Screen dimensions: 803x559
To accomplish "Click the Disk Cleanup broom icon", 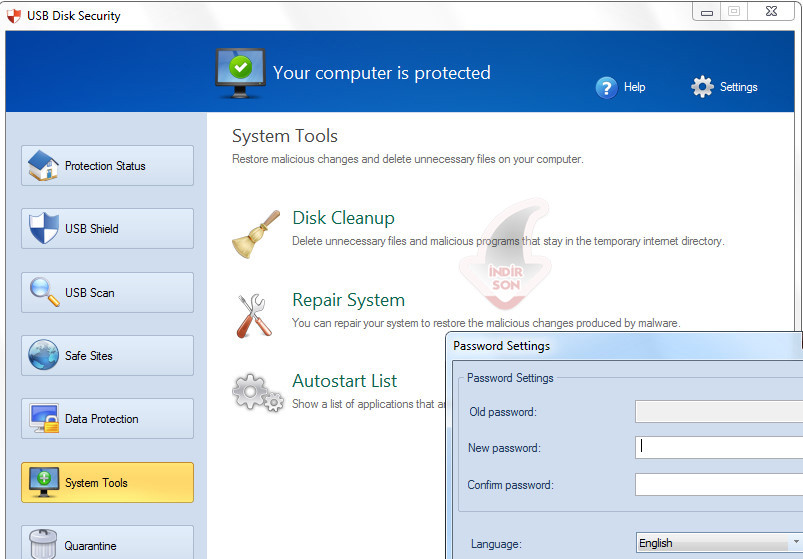I will point(256,234).
